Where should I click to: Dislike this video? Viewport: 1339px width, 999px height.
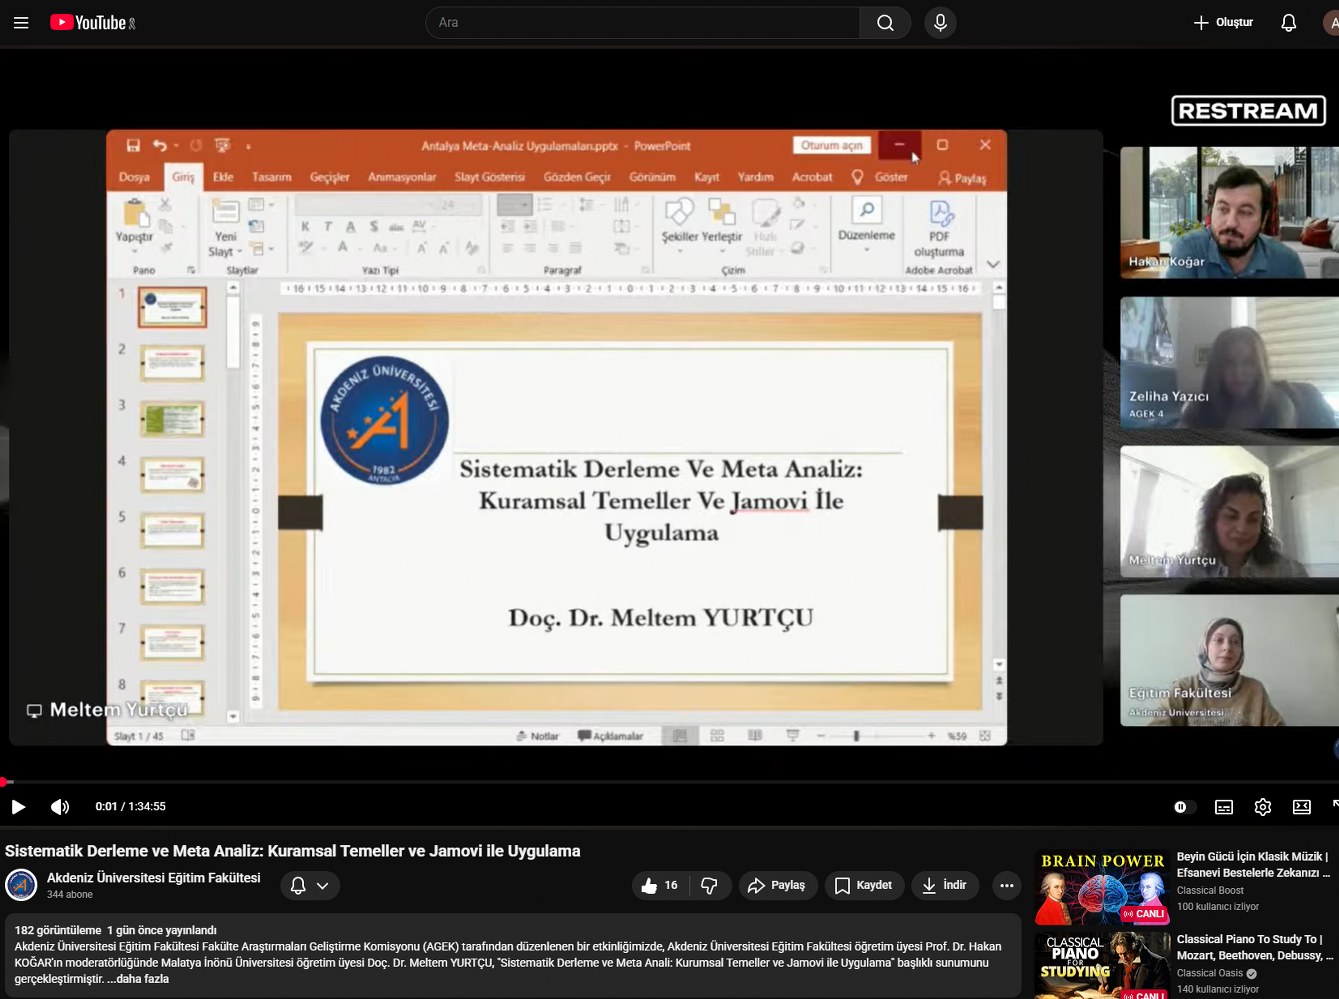709,885
